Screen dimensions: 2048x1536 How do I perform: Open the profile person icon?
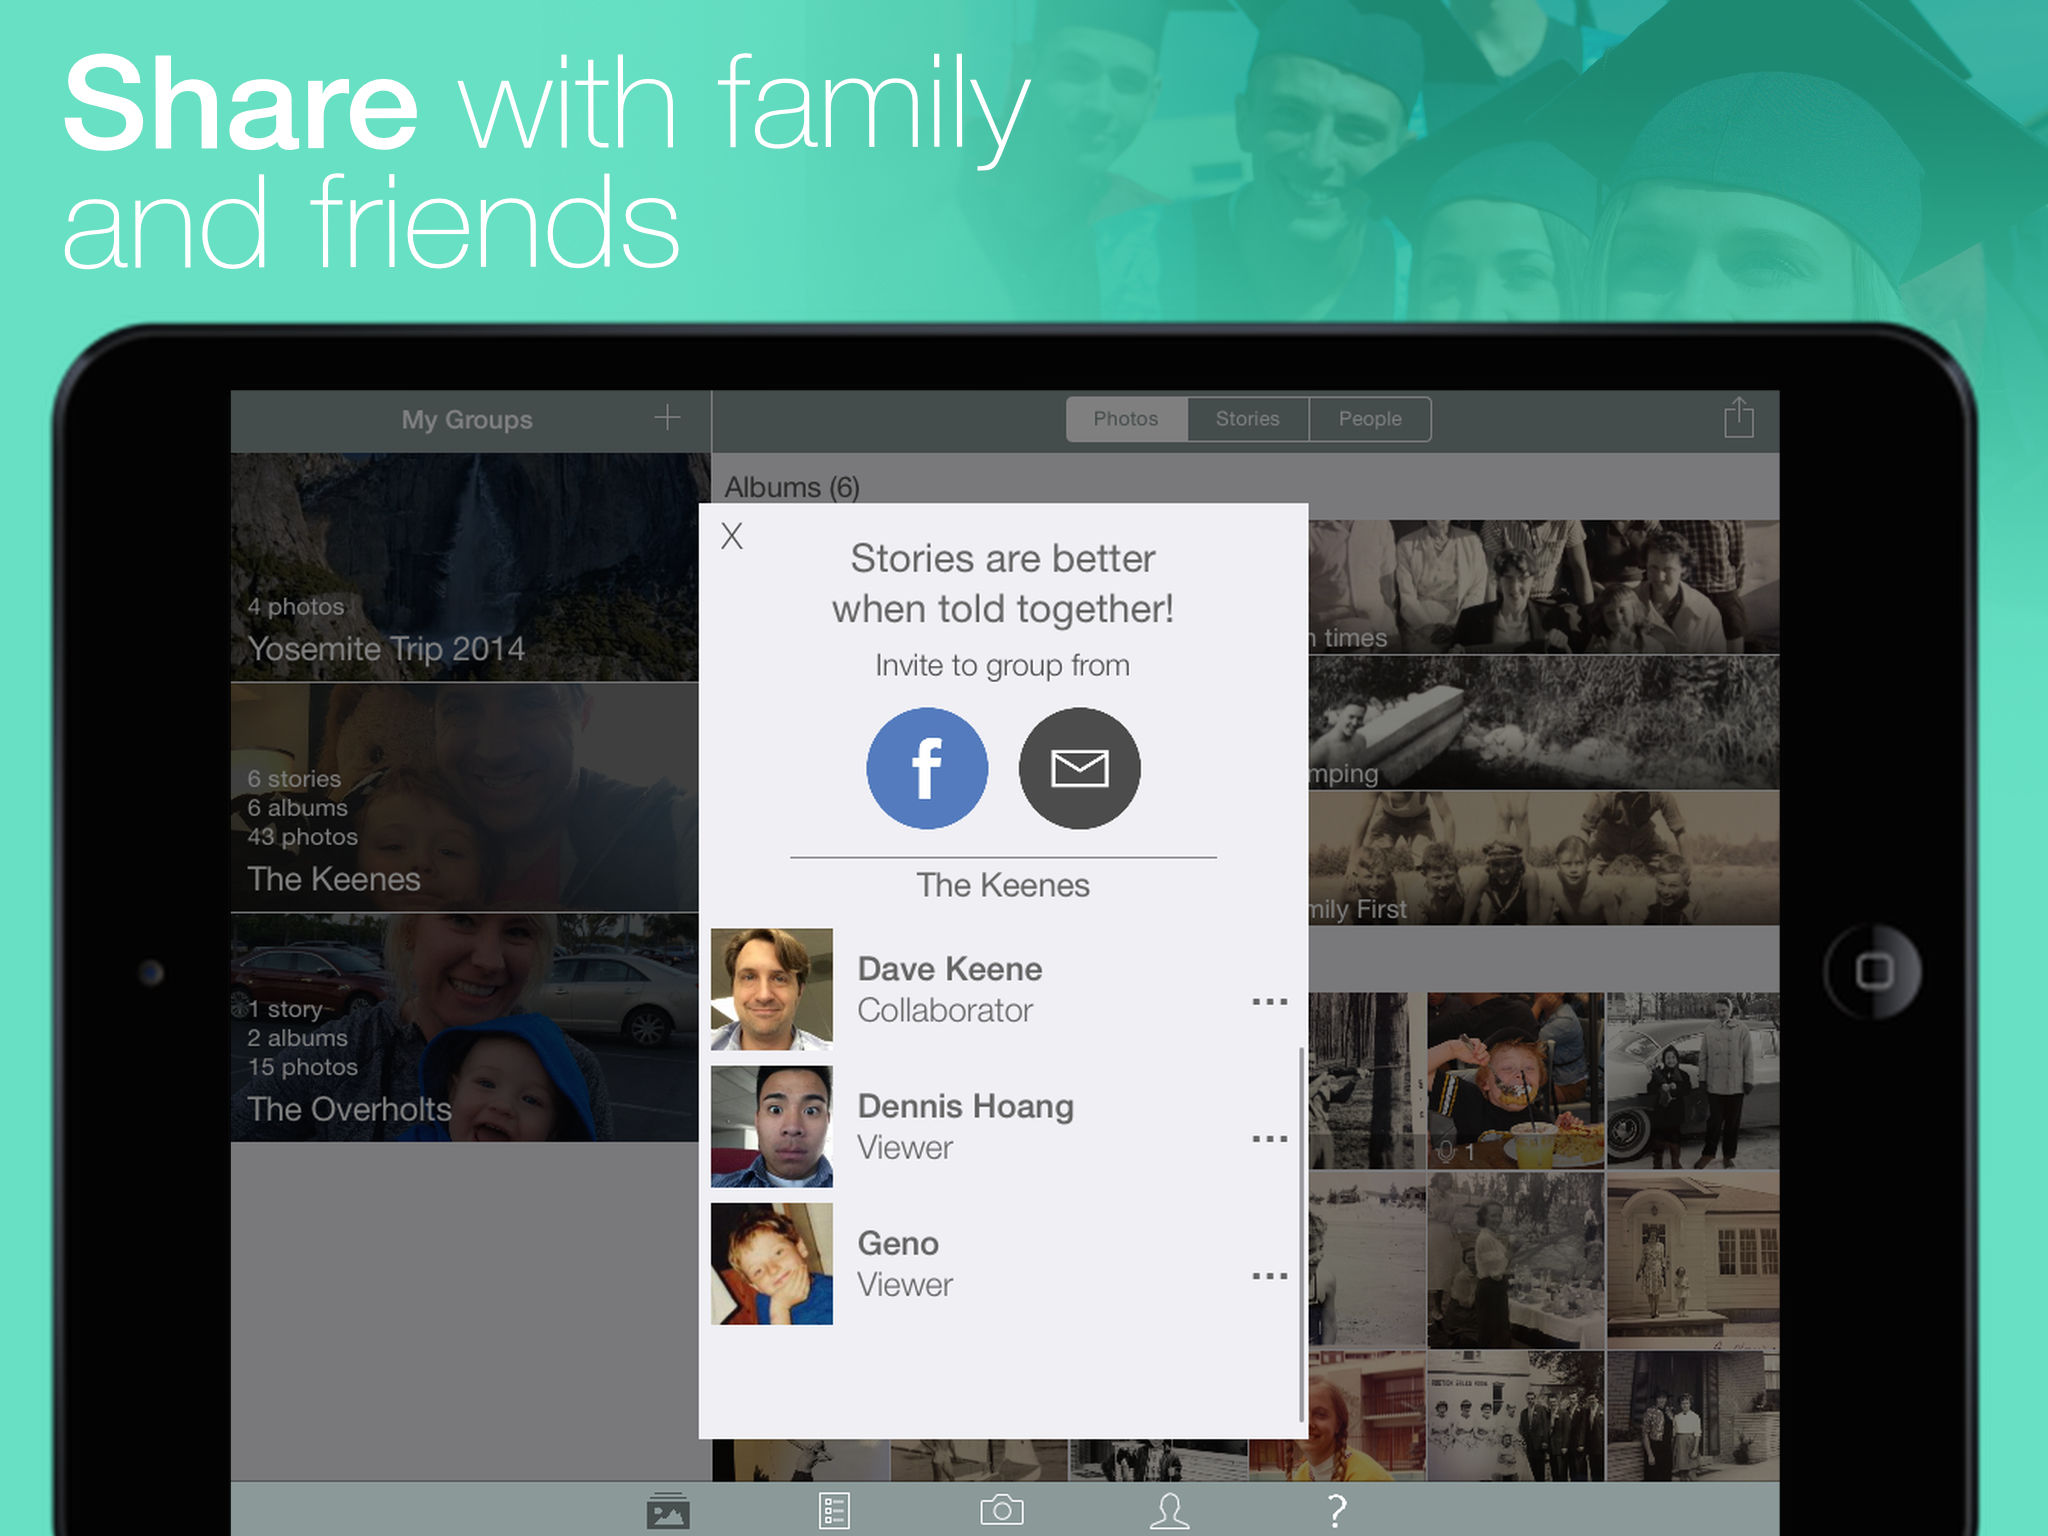1169,1510
